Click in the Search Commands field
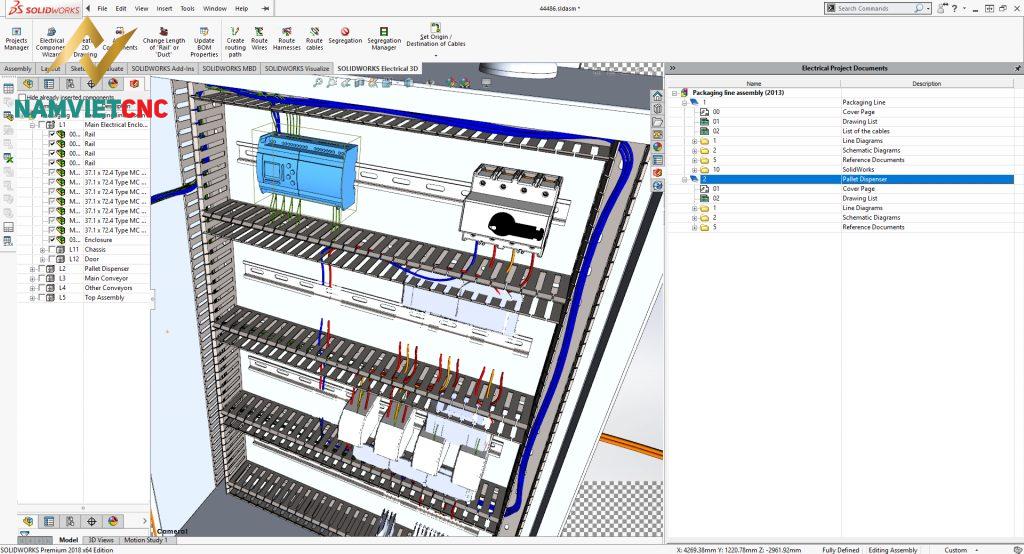 pyautogui.click(x=876, y=8)
